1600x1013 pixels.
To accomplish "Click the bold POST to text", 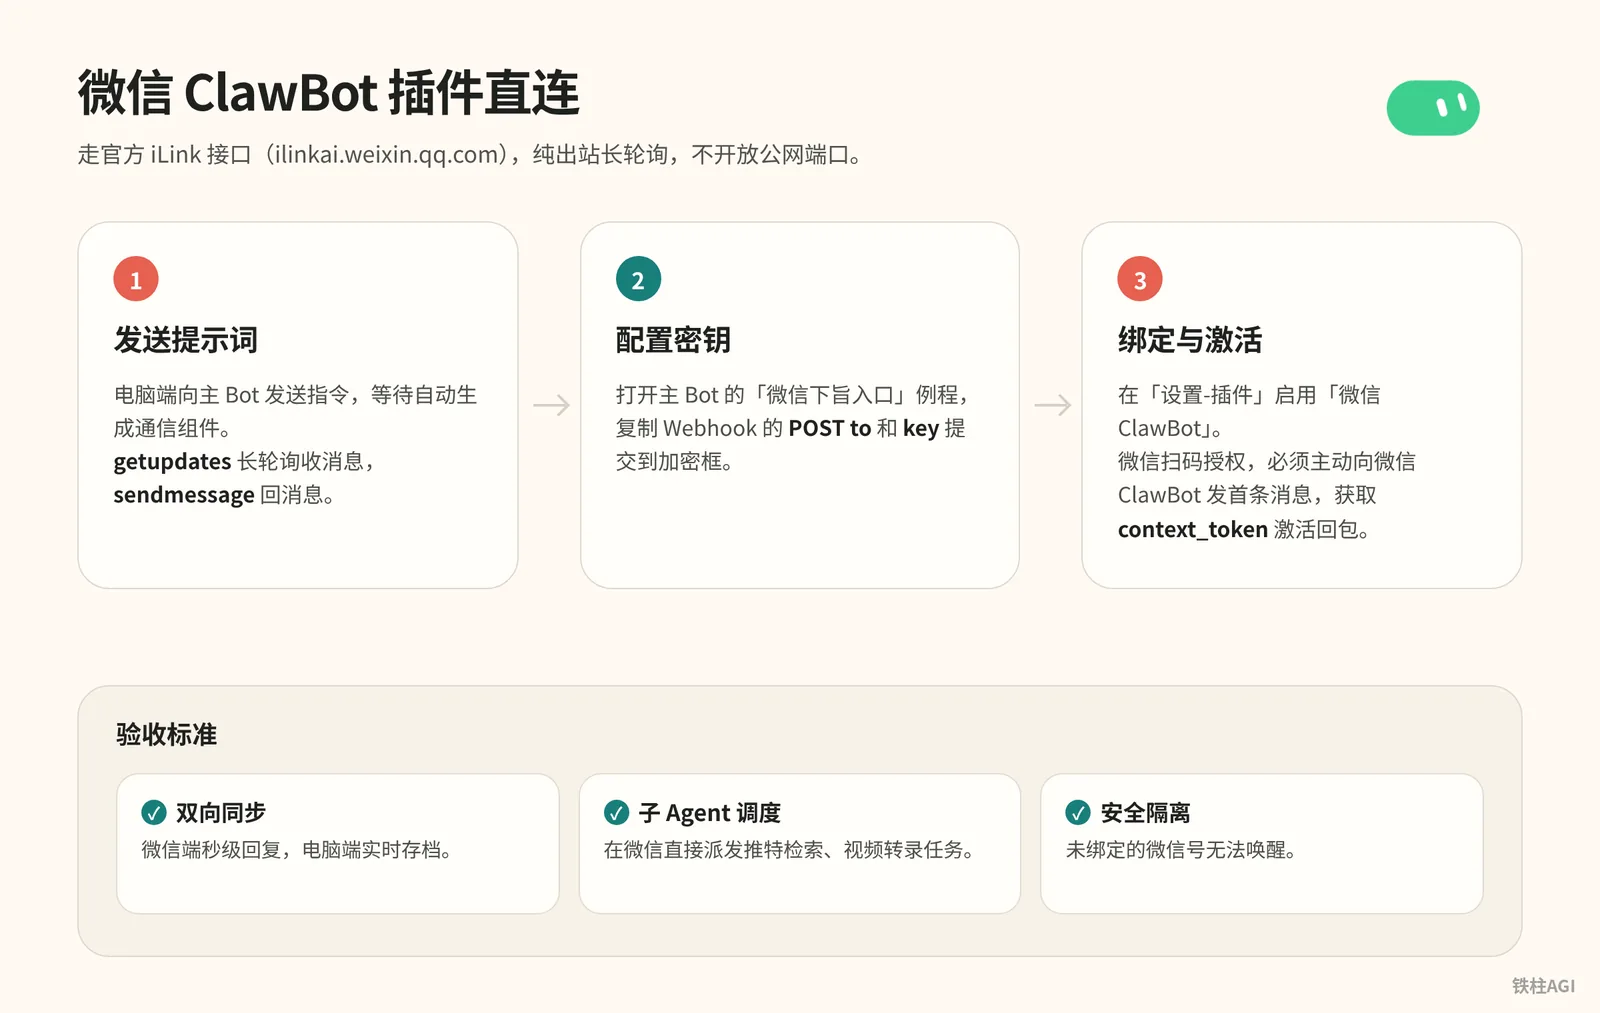I will (830, 428).
